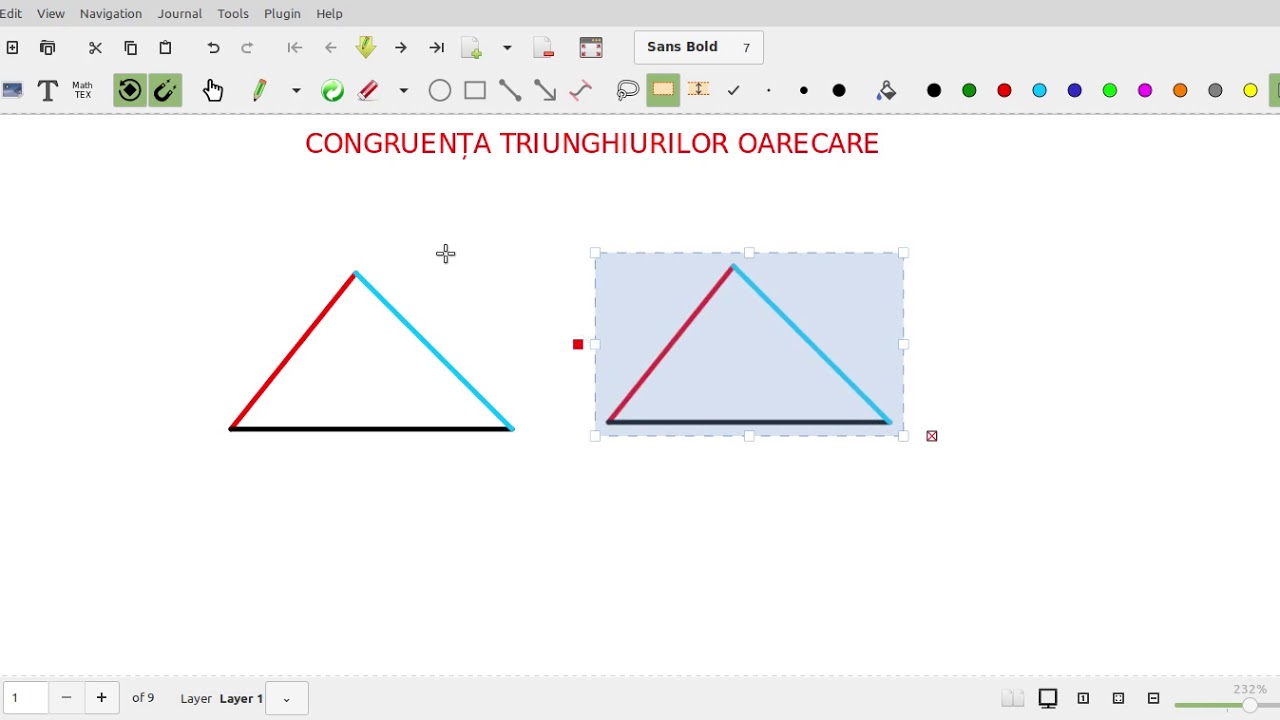Cut selection with the scissors icon
Image resolution: width=1280 pixels, height=720 pixels.
click(95, 47)
